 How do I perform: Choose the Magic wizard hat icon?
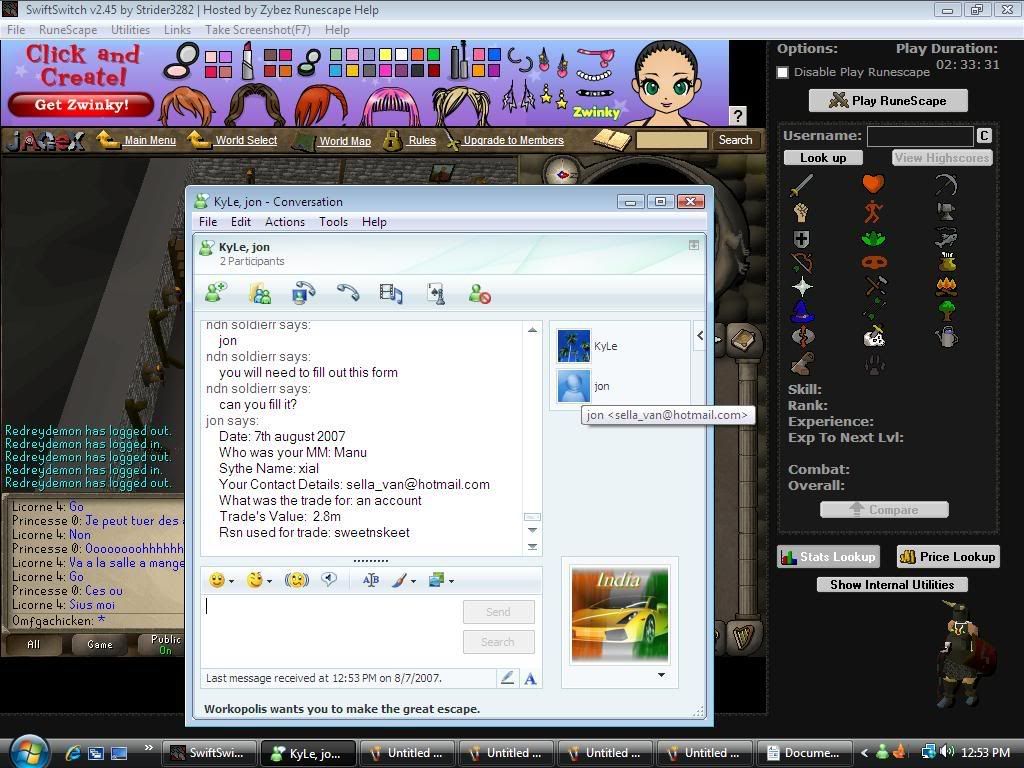801,312
